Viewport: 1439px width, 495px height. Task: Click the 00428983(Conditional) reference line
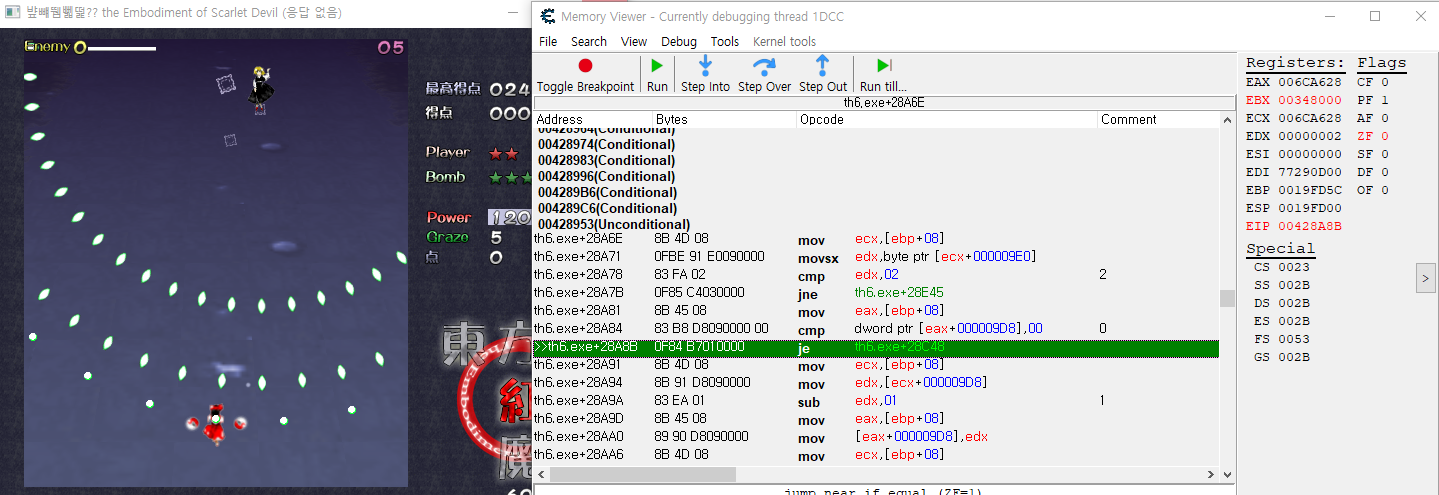[x=607, y=160]
